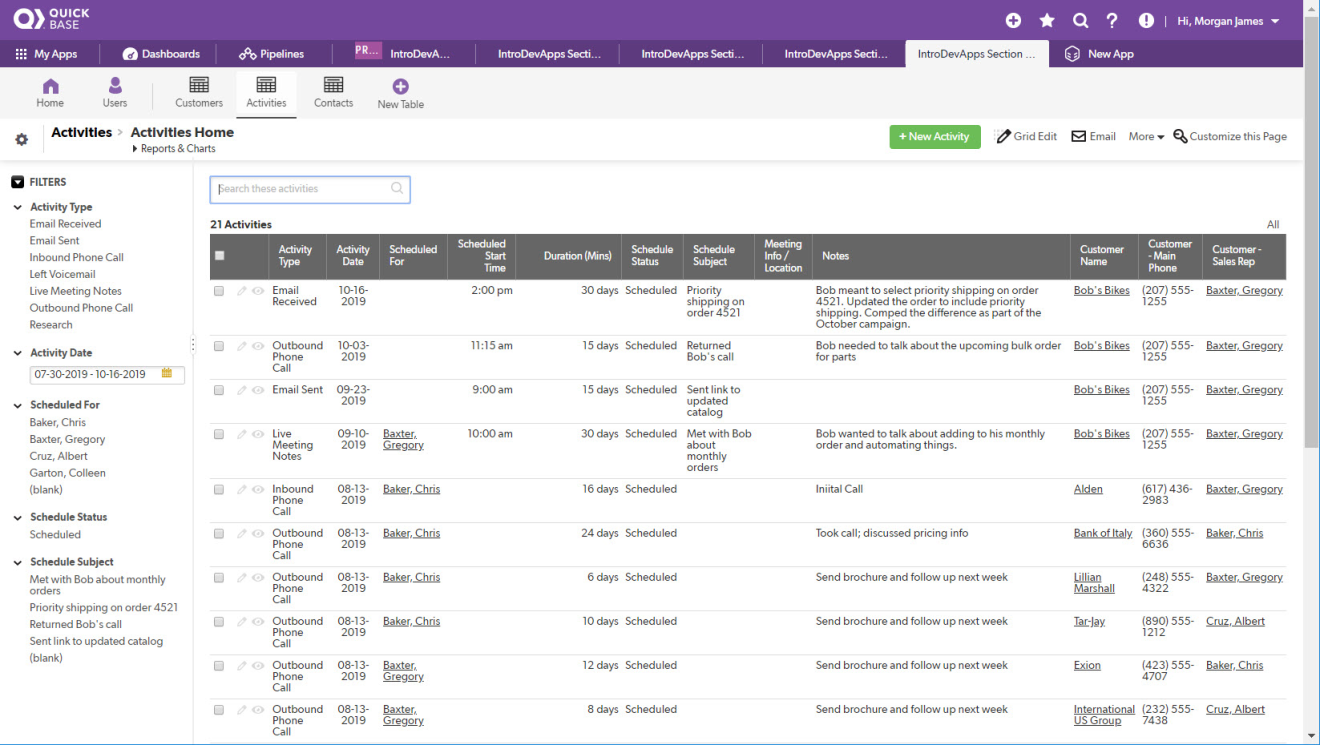The height and width of the screenshot is (745, 1320).
Task: Collapse the Activity Type filter section
Action: (18, 208)
